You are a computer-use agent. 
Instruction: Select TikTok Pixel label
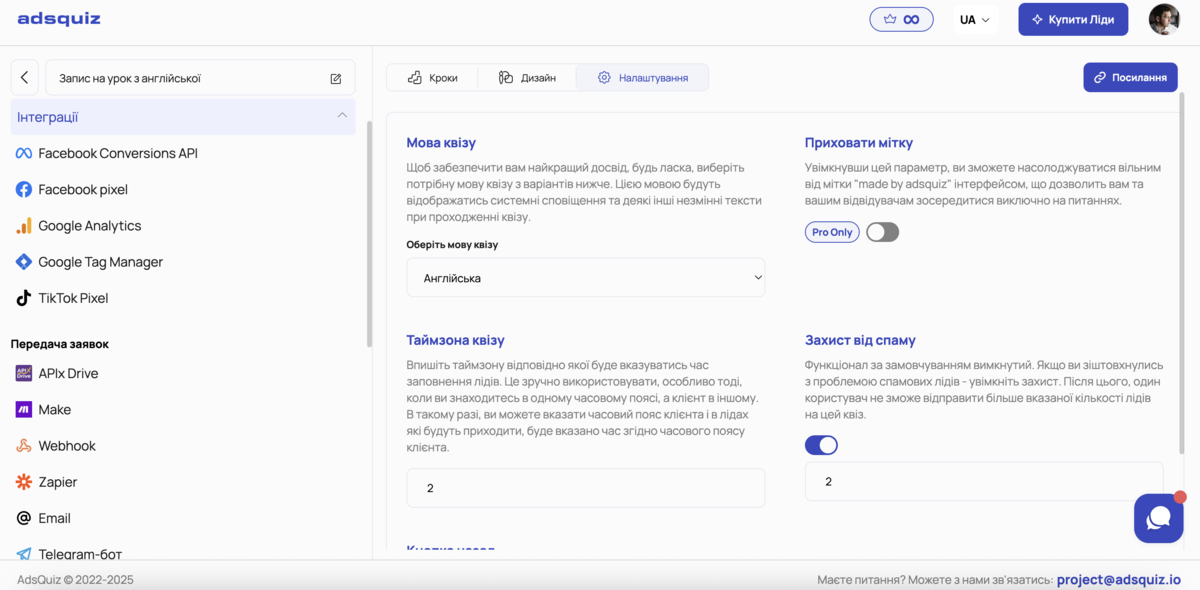pos(73,298)
